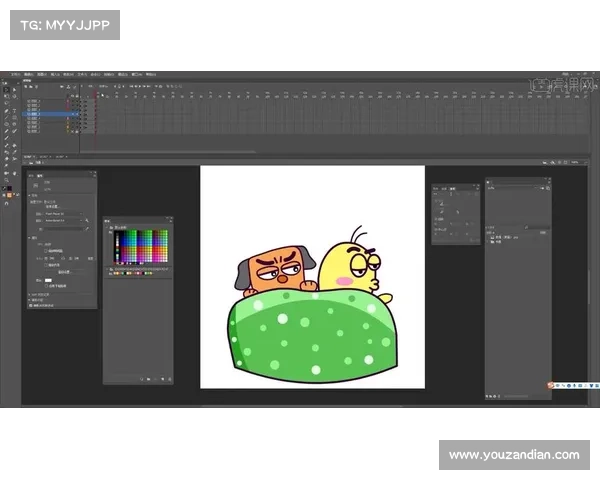Select the Subselection tool
Screen dimensions: 600x480
pyautogui.click(x=14, y=90)
